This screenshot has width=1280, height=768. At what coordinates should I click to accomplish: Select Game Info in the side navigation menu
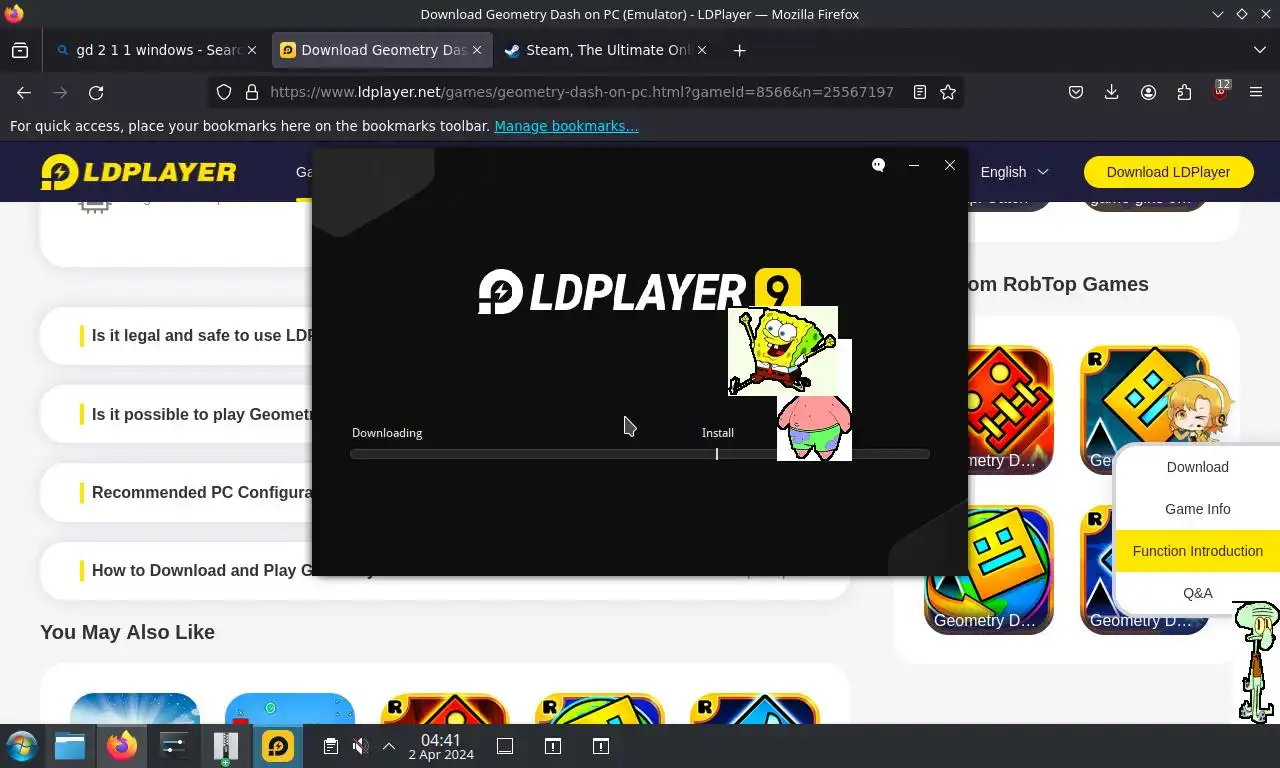1197,509
